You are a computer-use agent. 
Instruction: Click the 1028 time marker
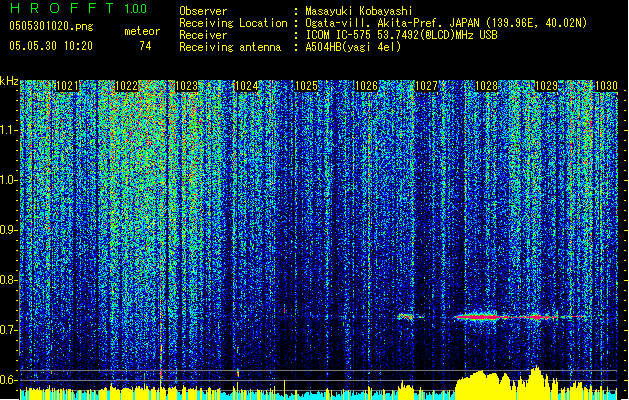[x=486, y=86]
